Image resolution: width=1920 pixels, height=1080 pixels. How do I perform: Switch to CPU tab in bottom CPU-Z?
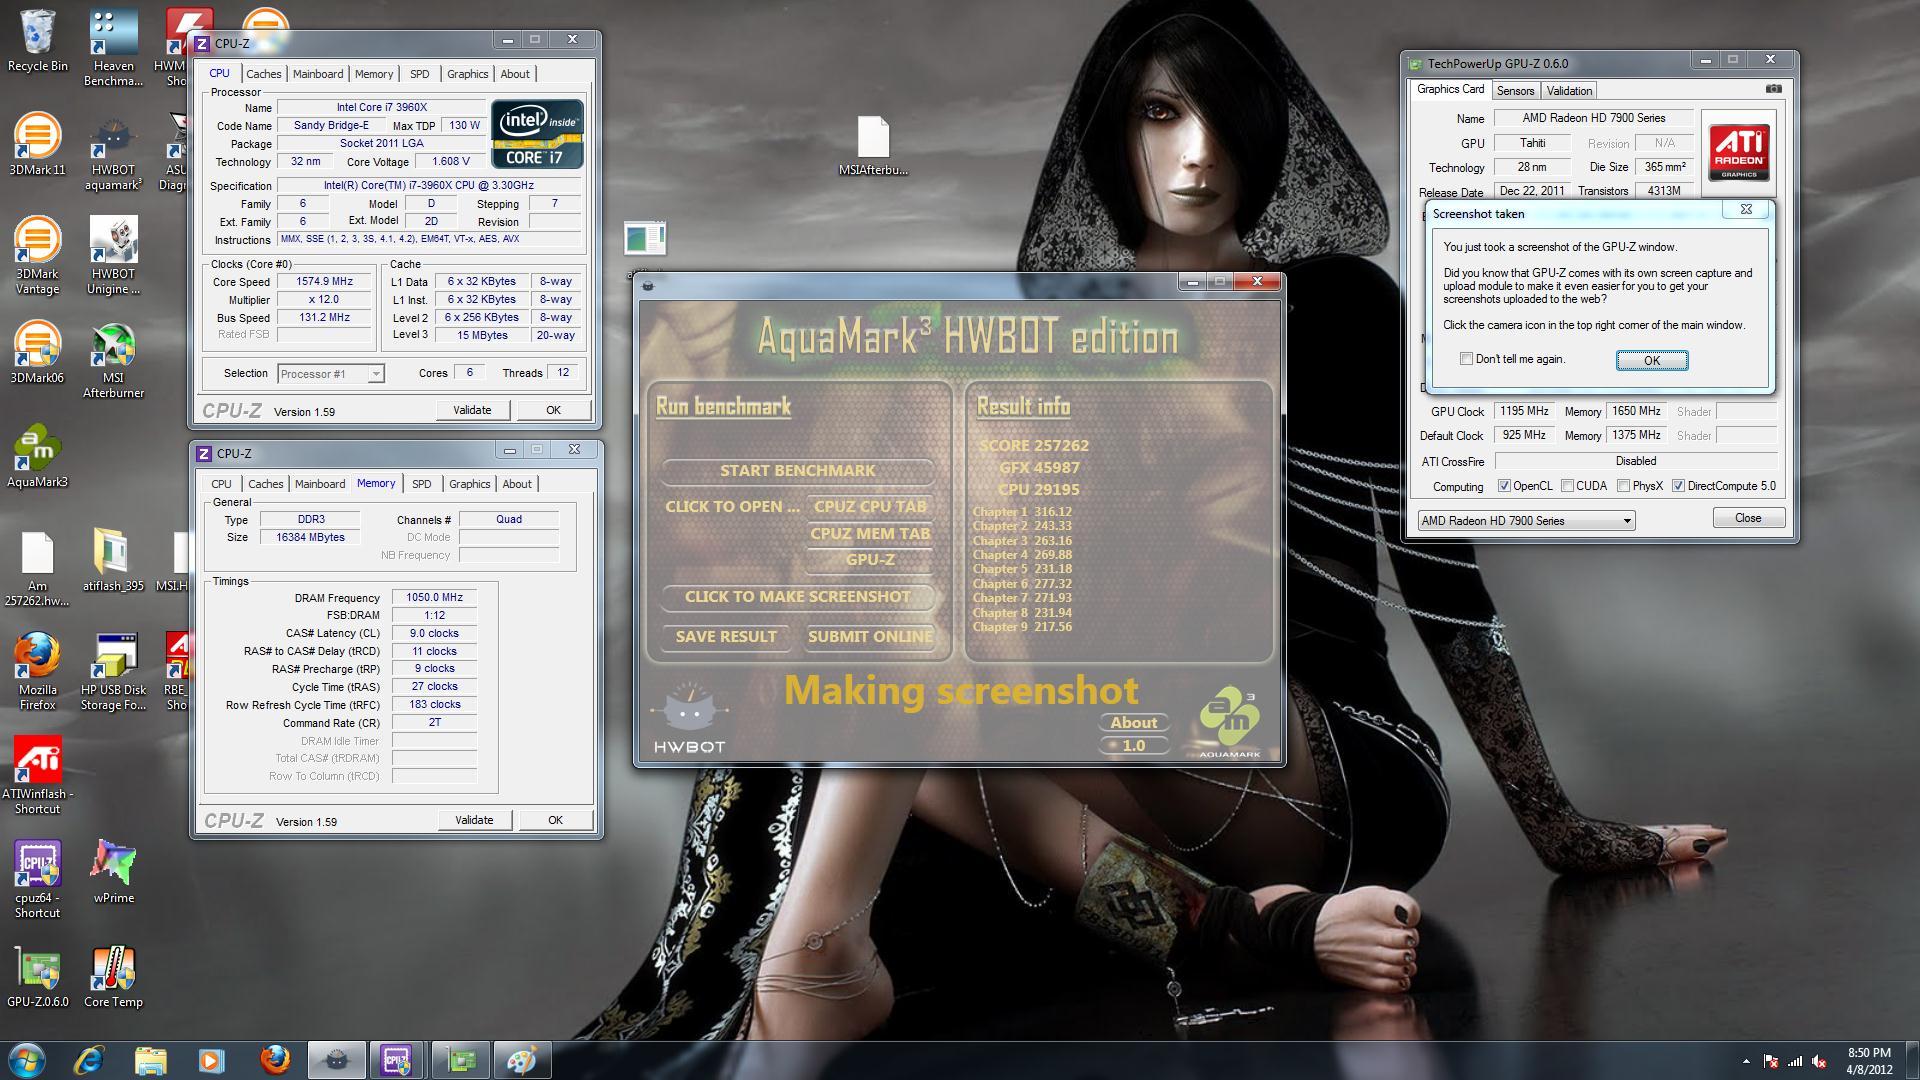click(x=221, y=484)
